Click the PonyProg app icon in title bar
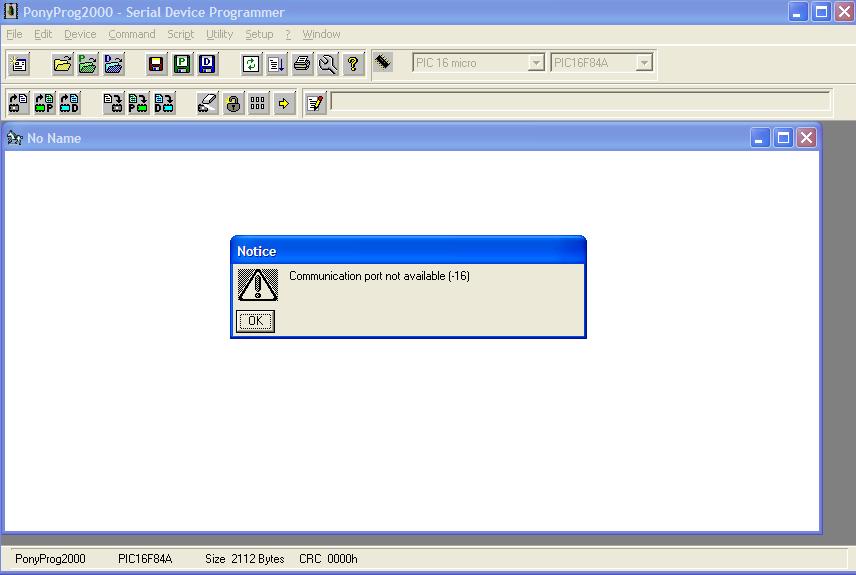 pyautogui.click(x=10, y=11)
